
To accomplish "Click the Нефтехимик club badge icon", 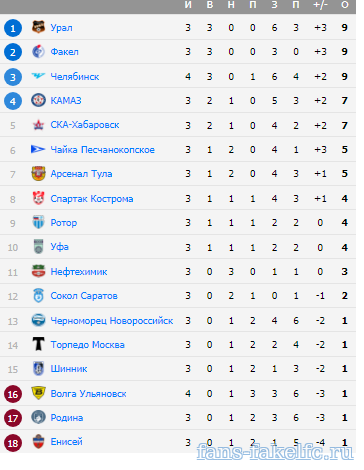I will point(38,271).
